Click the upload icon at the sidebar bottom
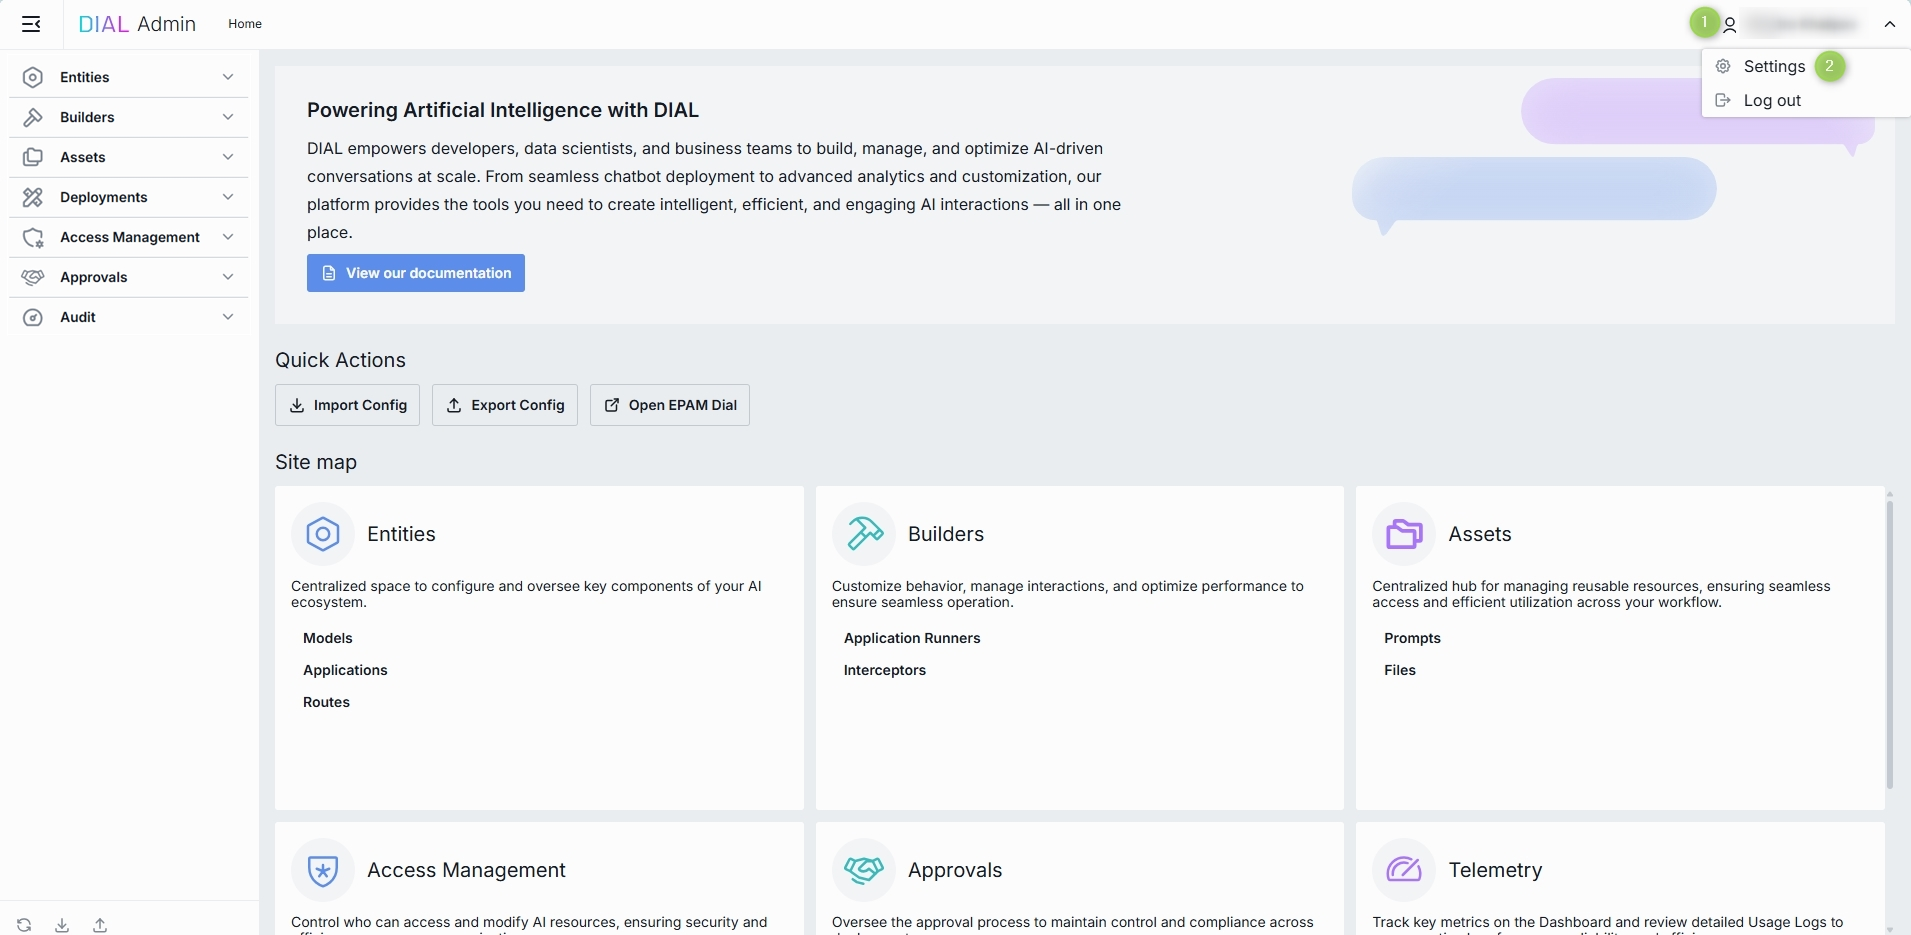Viewport: 1911px width, 935px height. click(x=100, y=925)
